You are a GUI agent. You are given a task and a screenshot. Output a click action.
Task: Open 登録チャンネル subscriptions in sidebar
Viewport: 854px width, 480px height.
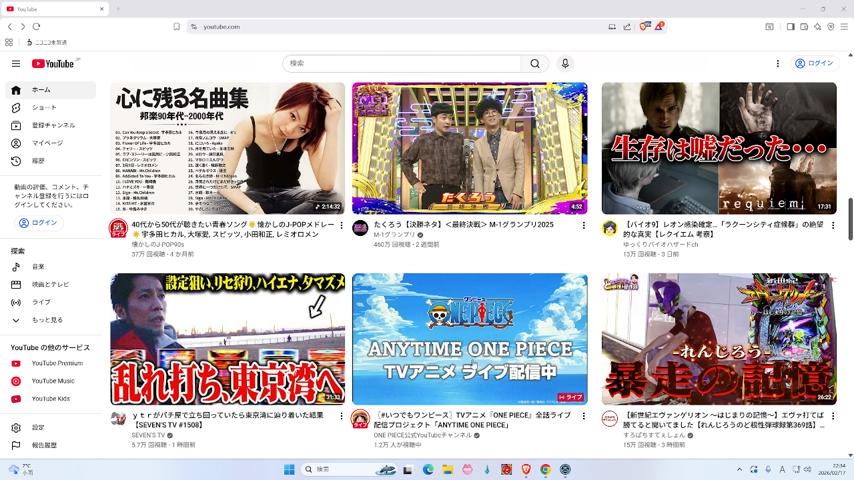coord(51,125)
